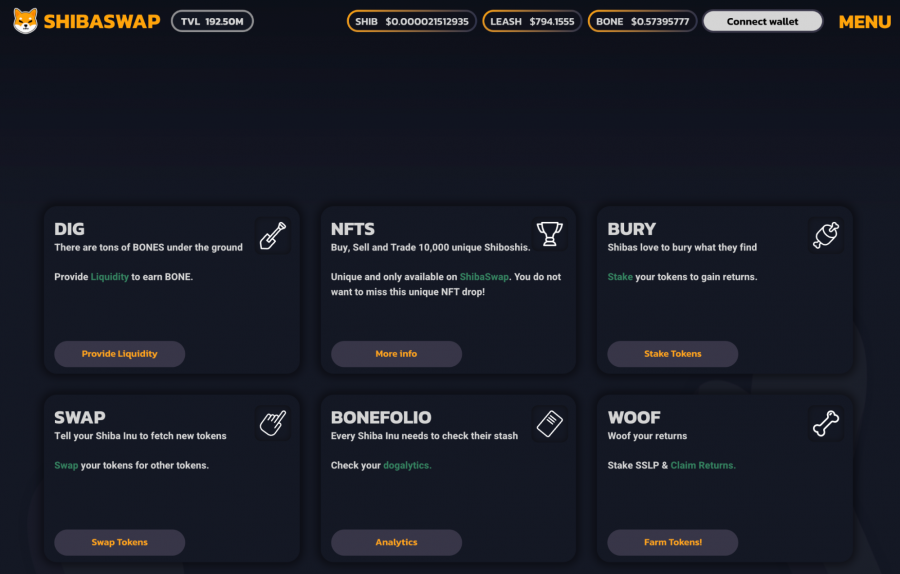
Task: Click the BONE price pill
Action: pyautogui.click(x=642, y=21)
